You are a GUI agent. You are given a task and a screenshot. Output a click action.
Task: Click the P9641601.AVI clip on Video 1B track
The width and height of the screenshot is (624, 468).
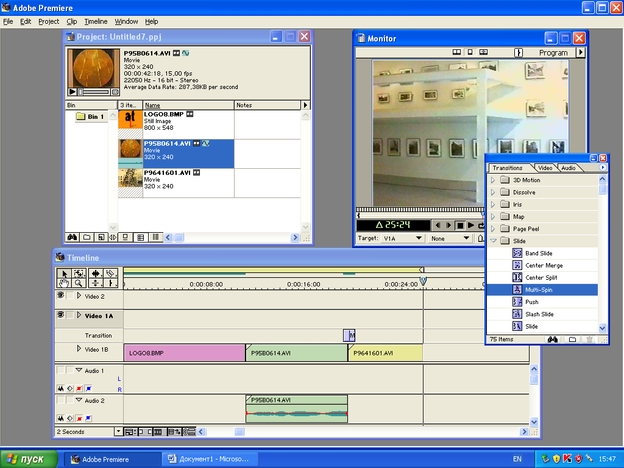pos(385,353)
